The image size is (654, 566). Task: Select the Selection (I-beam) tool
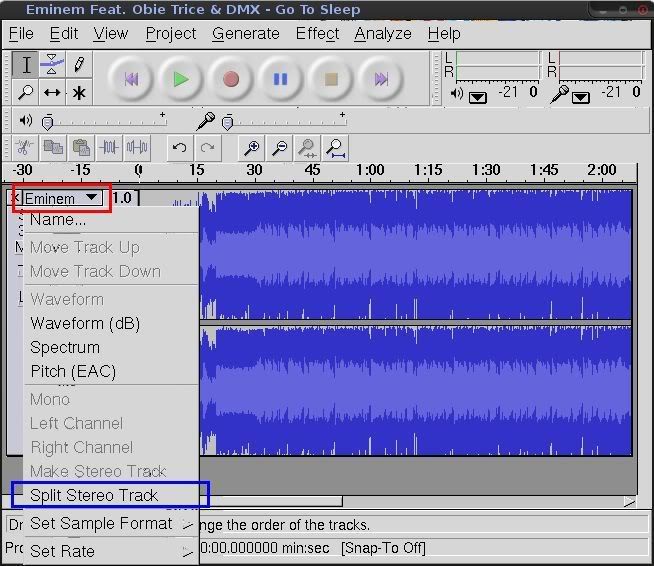pos(26,65)
